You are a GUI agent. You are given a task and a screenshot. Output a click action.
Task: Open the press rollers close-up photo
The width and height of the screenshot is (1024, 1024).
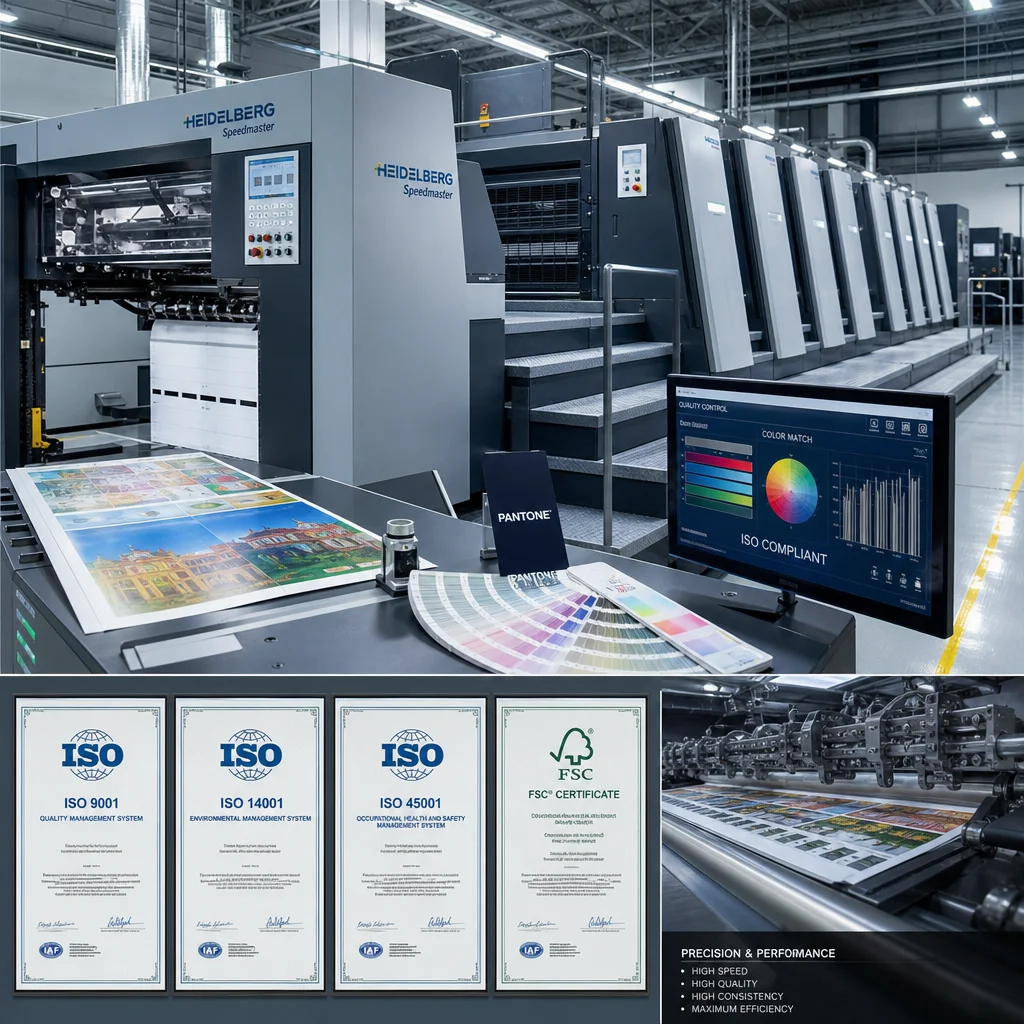(x=842, y=805)
